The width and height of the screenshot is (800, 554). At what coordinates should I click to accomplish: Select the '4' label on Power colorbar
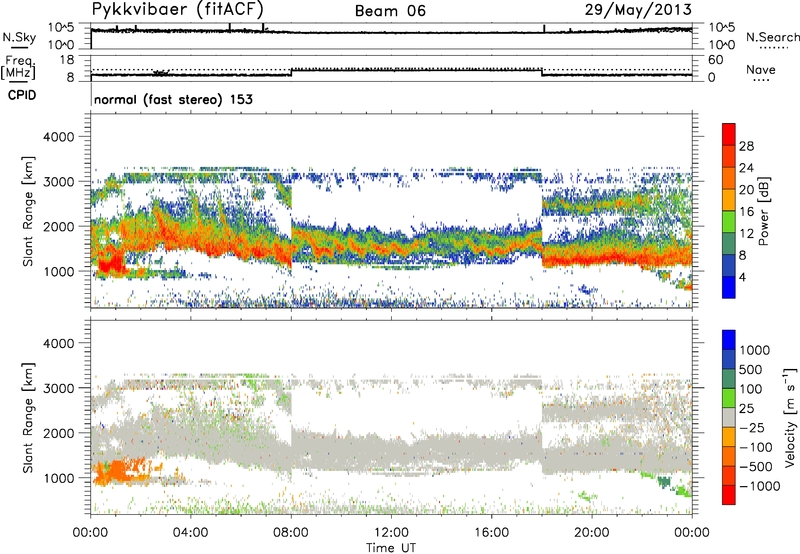[743, 277]
